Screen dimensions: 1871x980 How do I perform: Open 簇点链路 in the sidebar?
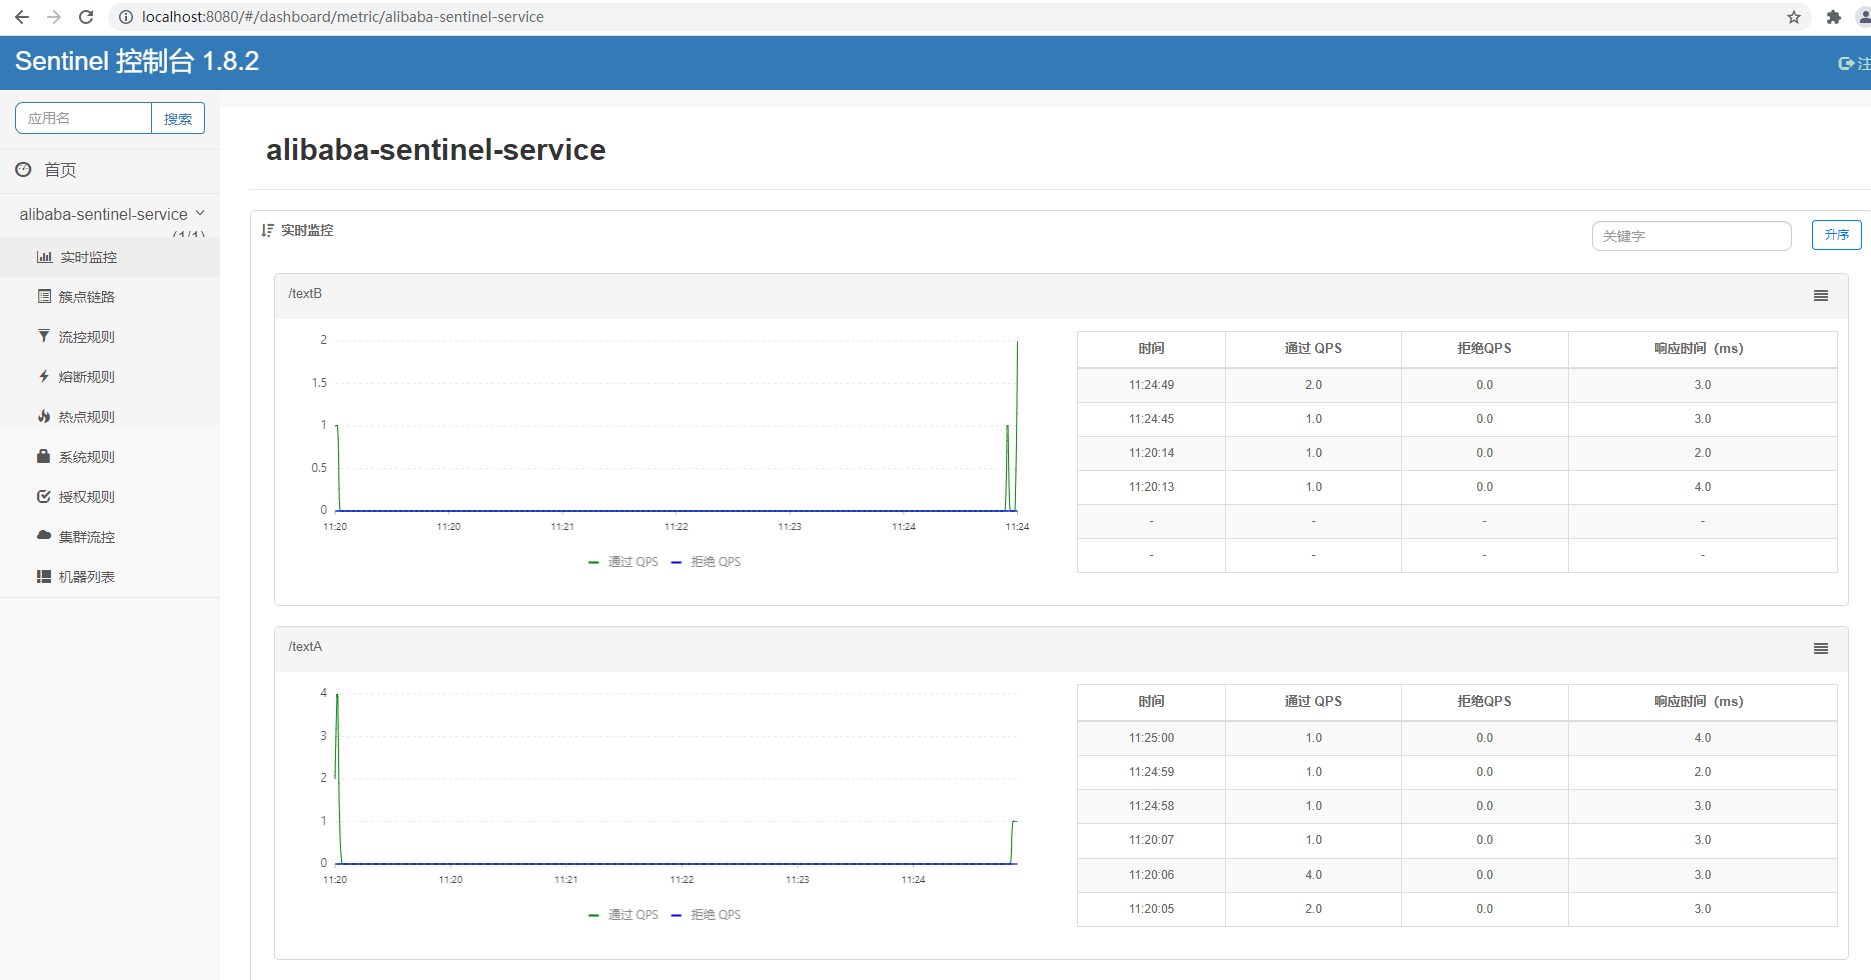(87, 297)
